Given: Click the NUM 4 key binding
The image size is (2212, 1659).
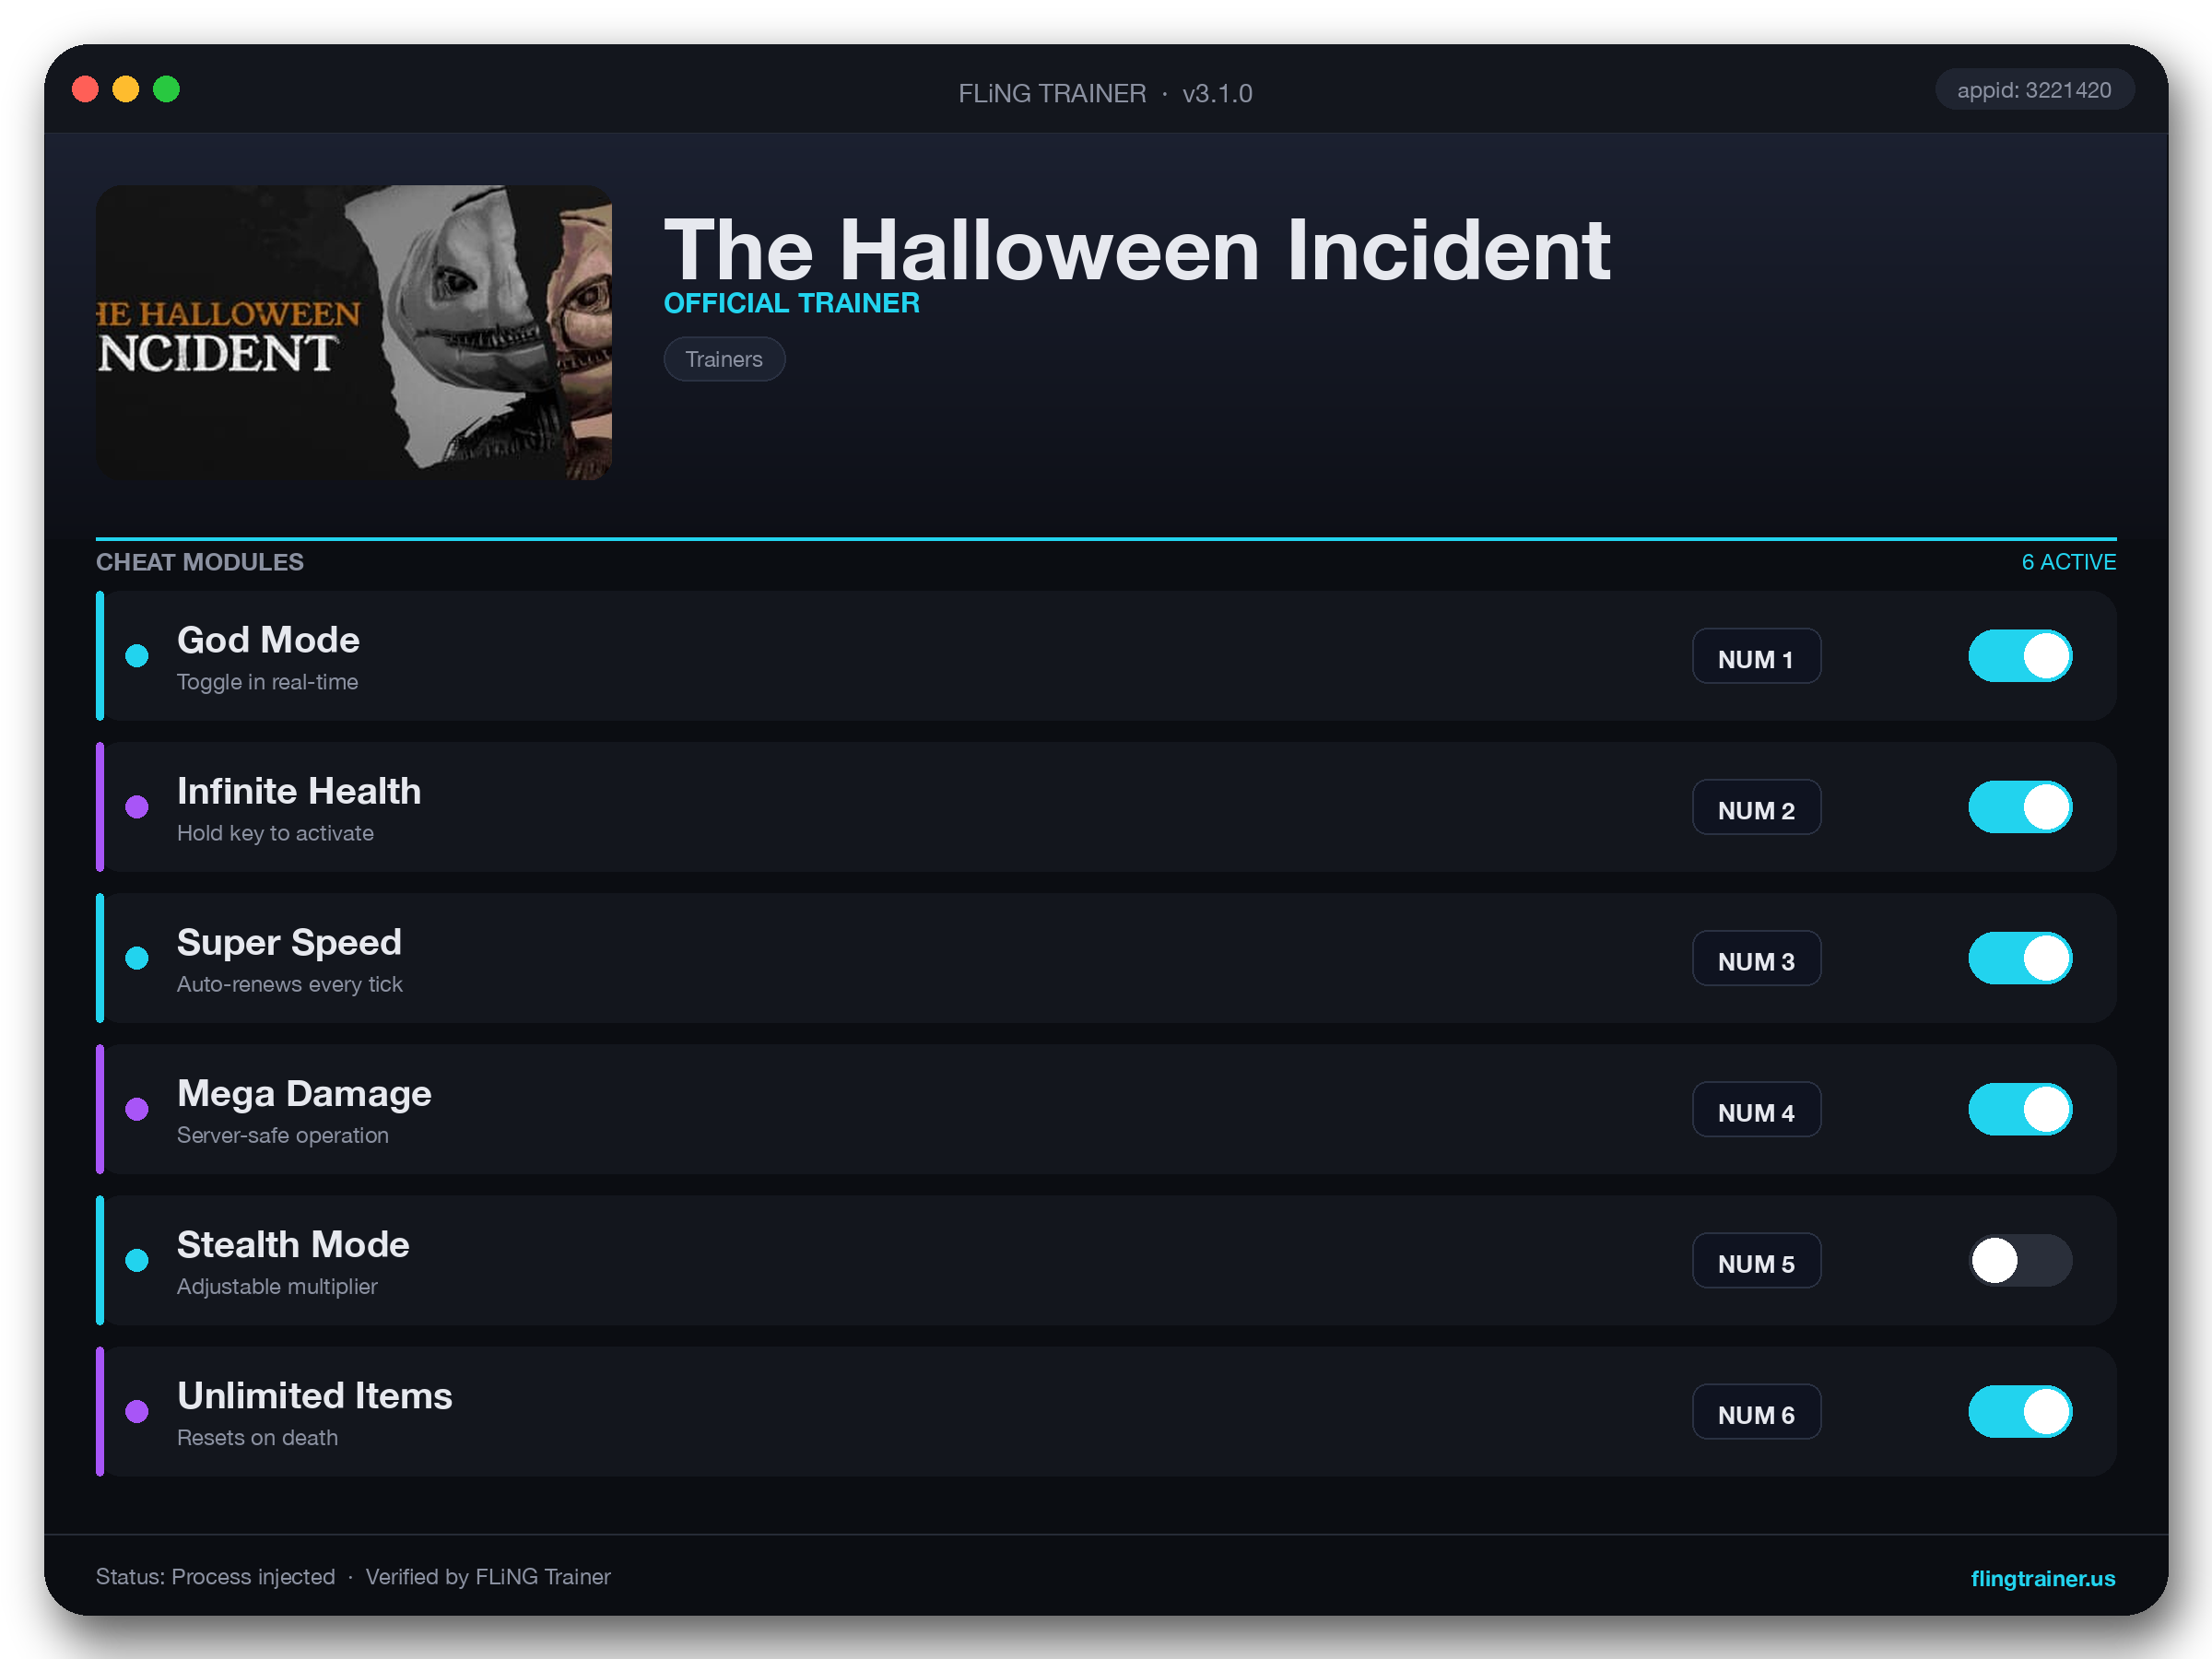Looking at the screenshot, I should tap(1756, 1109).
